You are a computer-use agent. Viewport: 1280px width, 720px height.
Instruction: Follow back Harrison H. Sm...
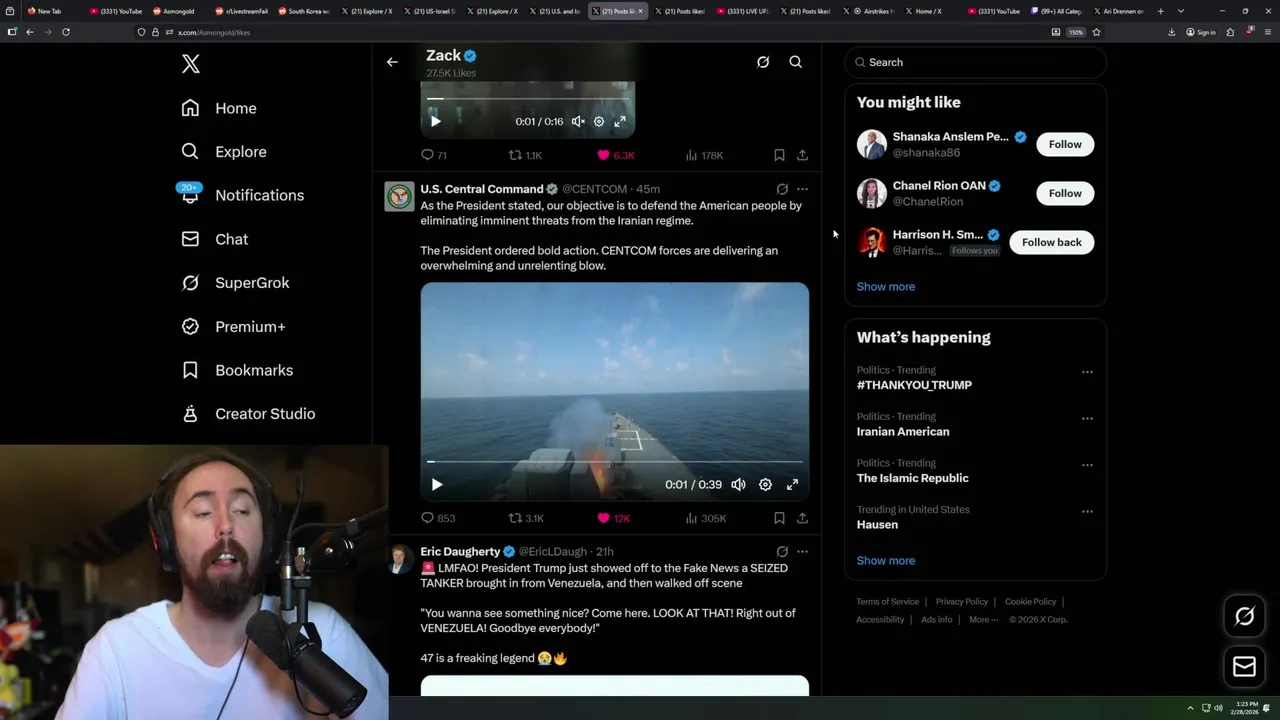click(1051, 242)
